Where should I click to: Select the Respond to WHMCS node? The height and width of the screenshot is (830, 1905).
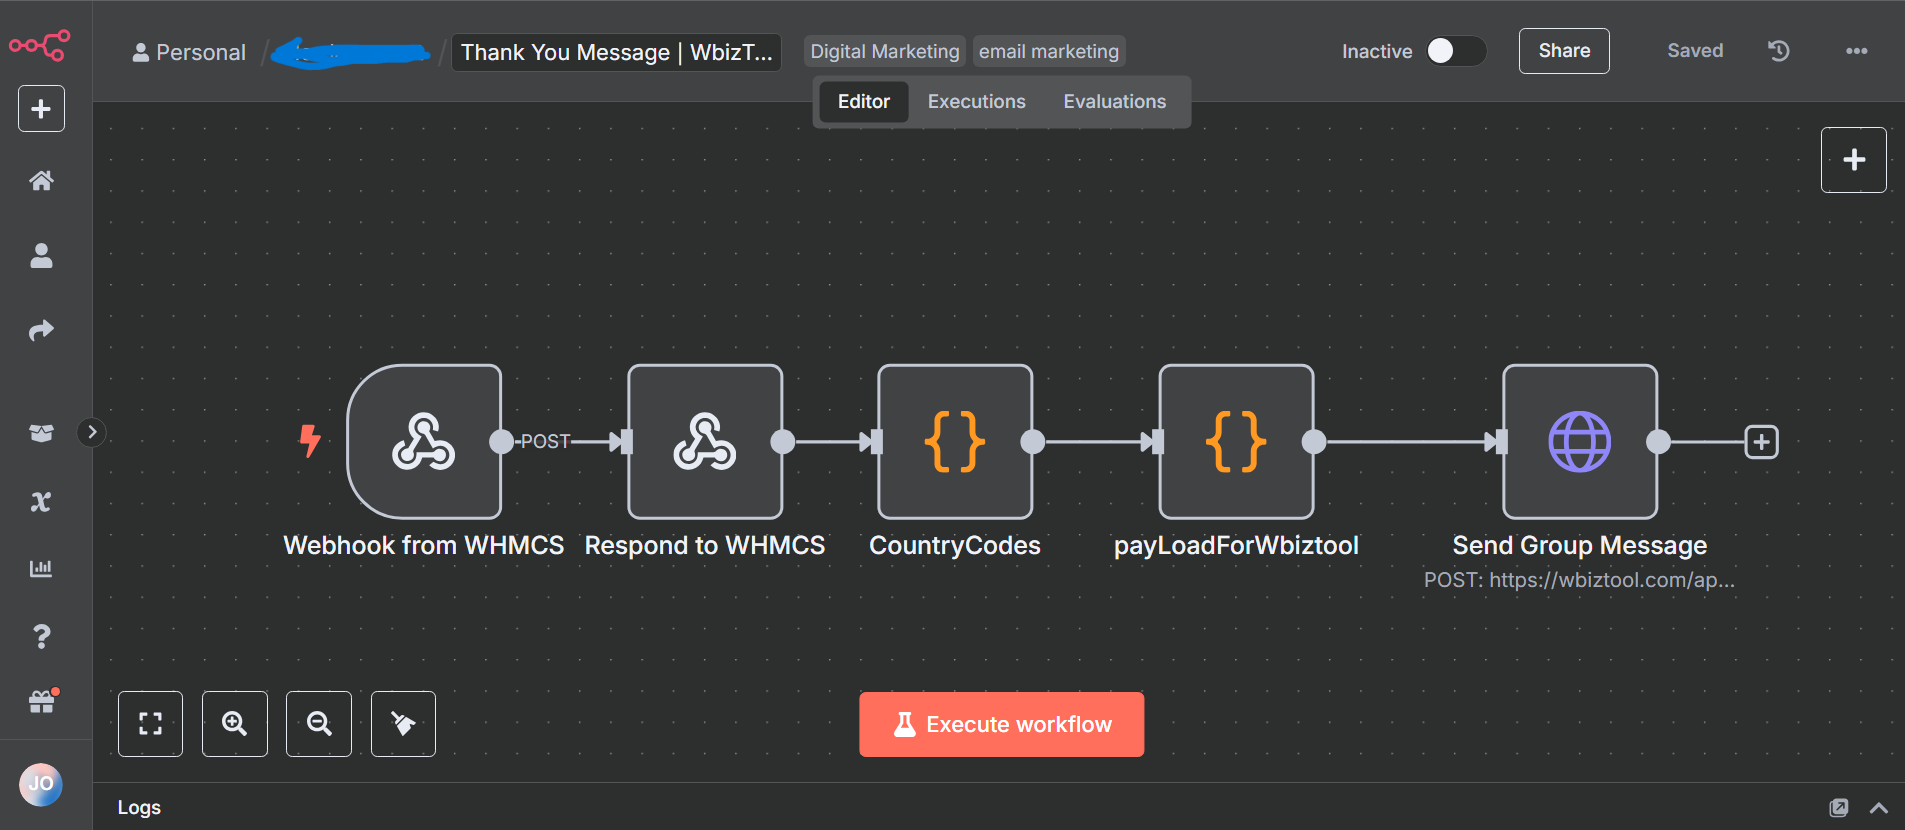pos(705,441)
